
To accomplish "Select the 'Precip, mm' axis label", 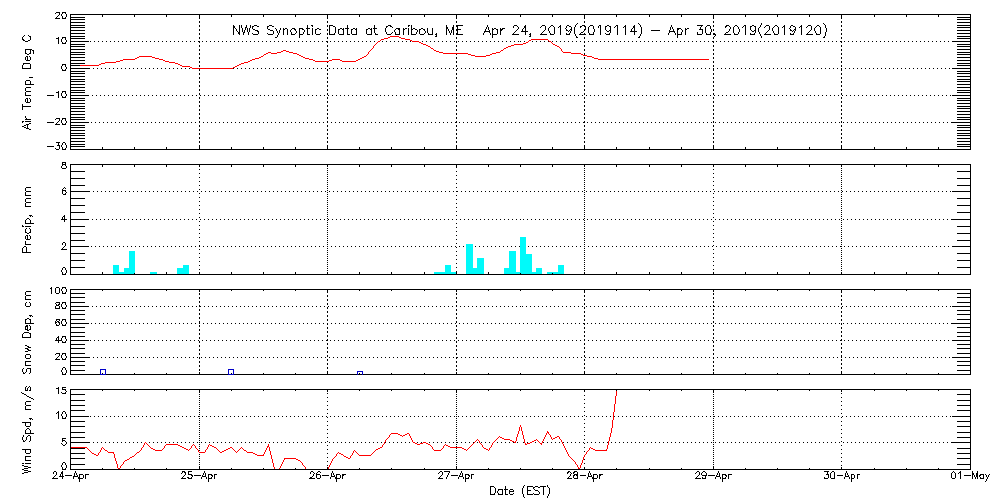I will point(26,217).
